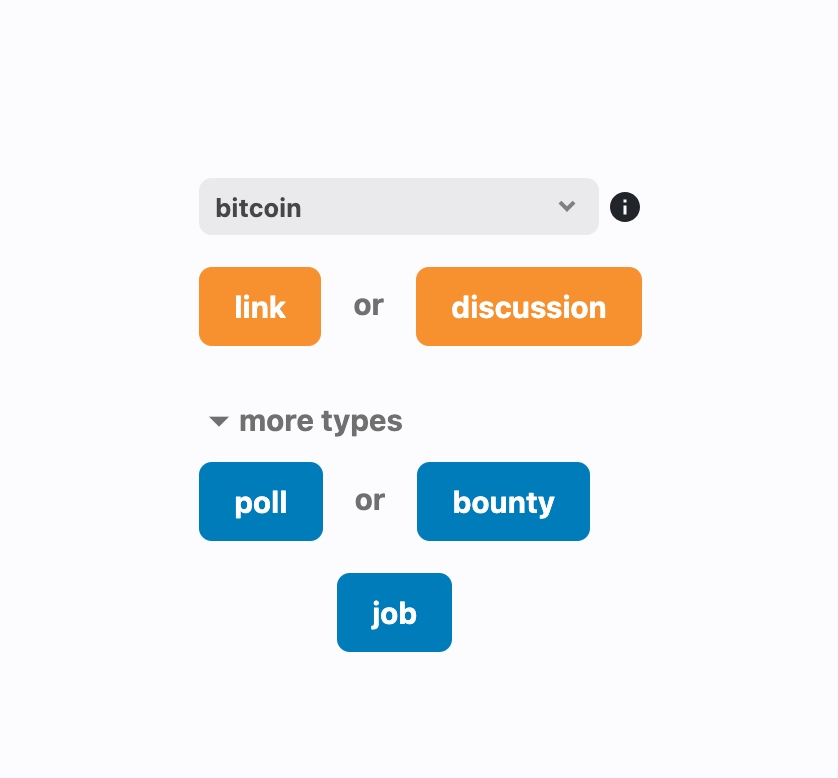Click the info icon beside territory selector

tap(625, 207)
